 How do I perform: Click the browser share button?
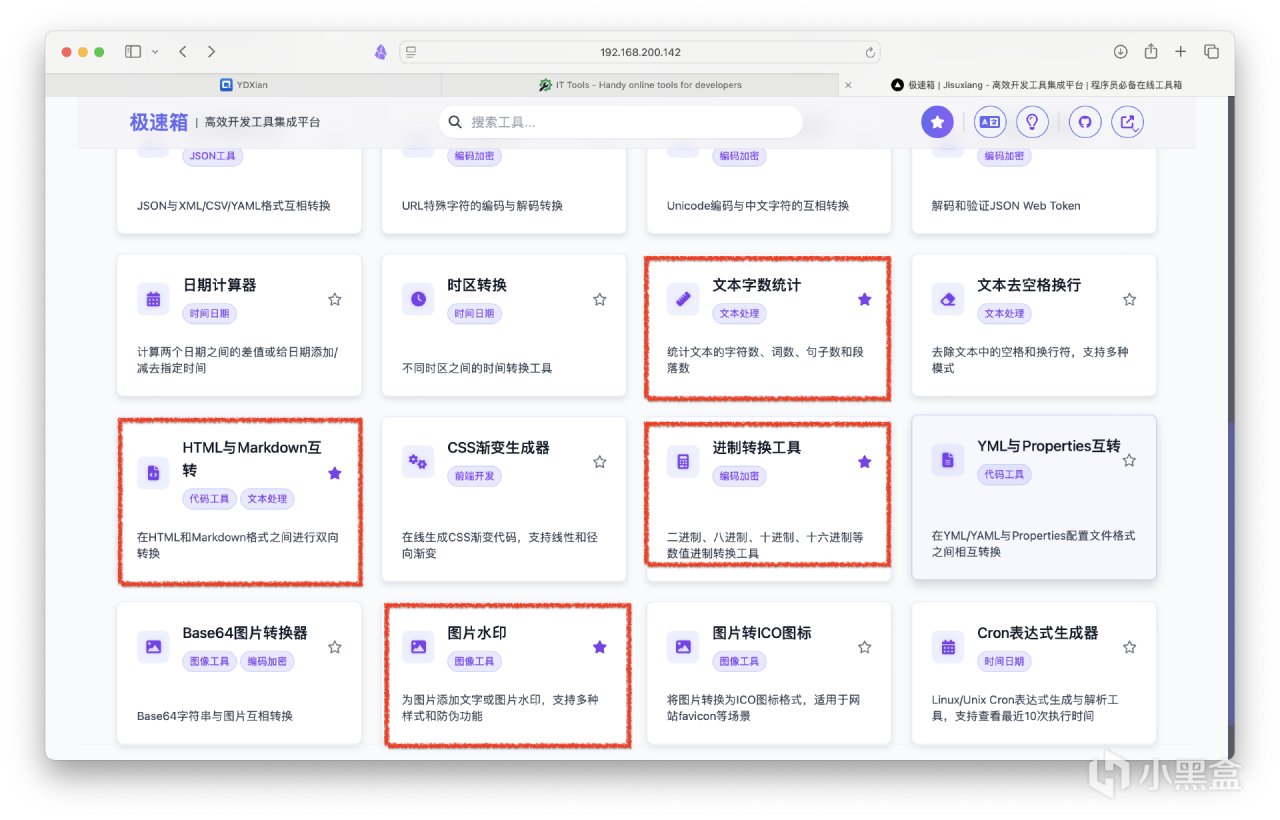click(1151, 51)
